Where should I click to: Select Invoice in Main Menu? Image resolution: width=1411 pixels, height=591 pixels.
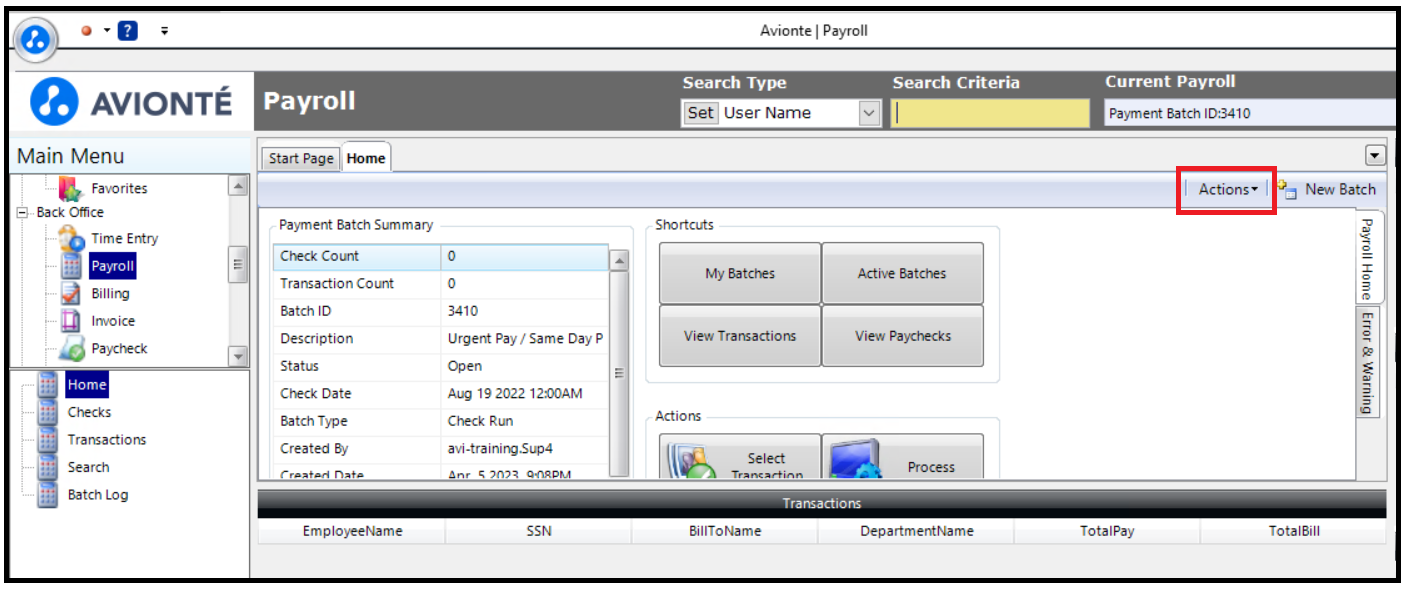(113, 321)
